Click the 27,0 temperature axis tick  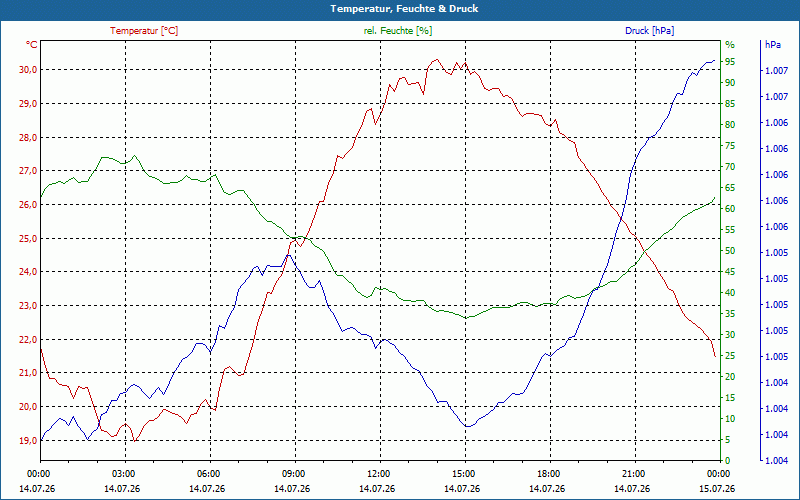[x=29, y=171]
